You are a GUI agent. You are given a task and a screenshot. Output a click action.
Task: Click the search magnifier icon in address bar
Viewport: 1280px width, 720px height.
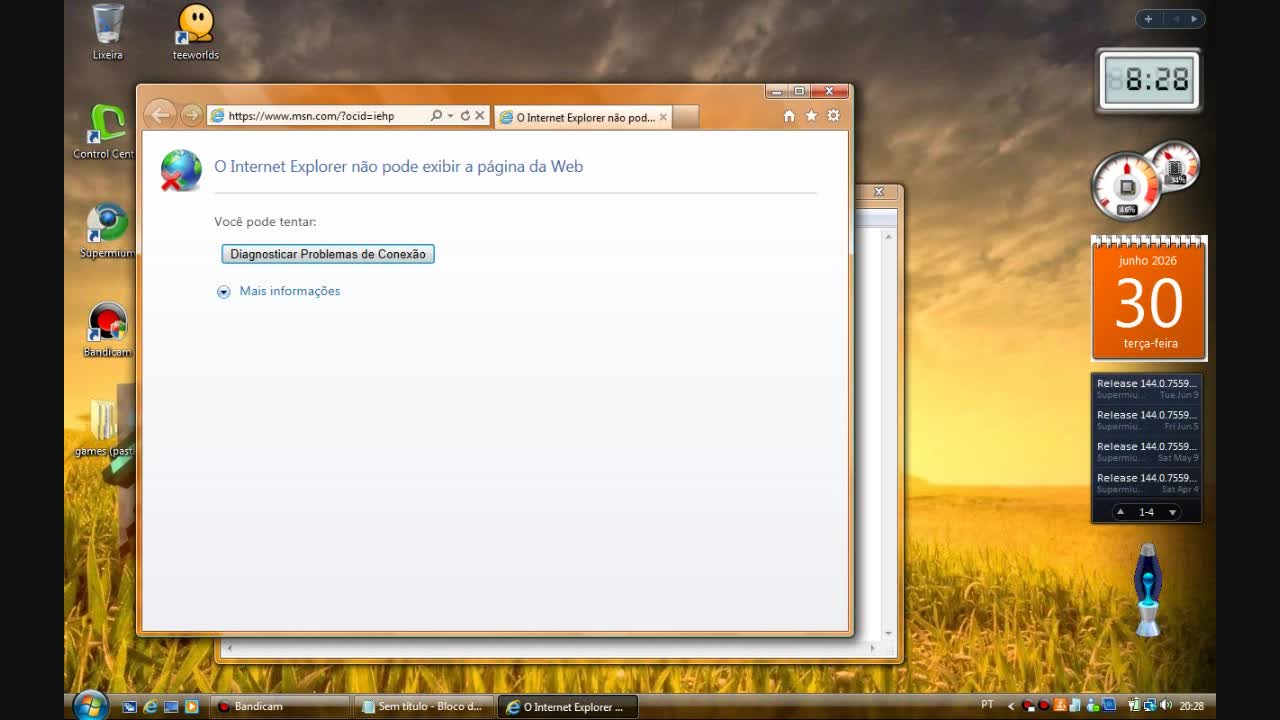(x=436, y=116)
